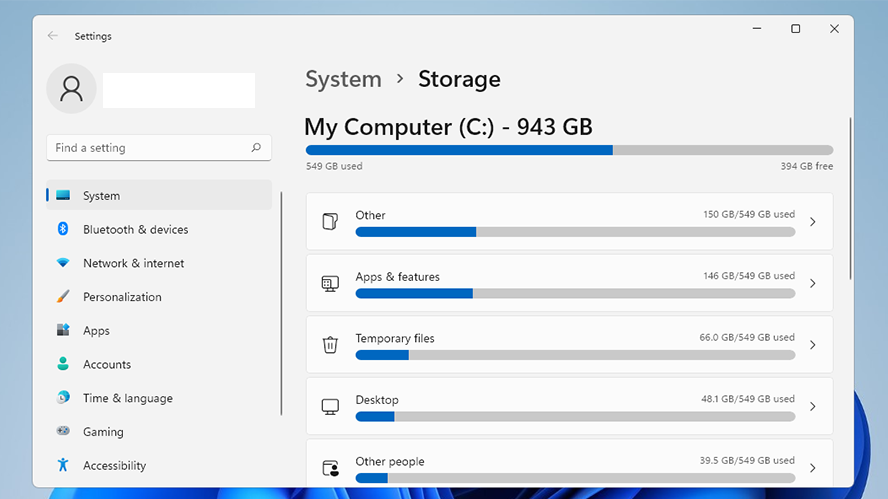The height and width of the screenshot is (499, 888).
Task: Click the Bluetooth & devices icon
Action: tap(63, 230)
